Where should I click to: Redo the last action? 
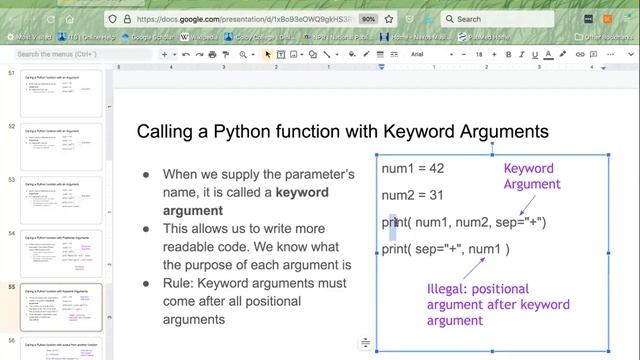[199, 54]
